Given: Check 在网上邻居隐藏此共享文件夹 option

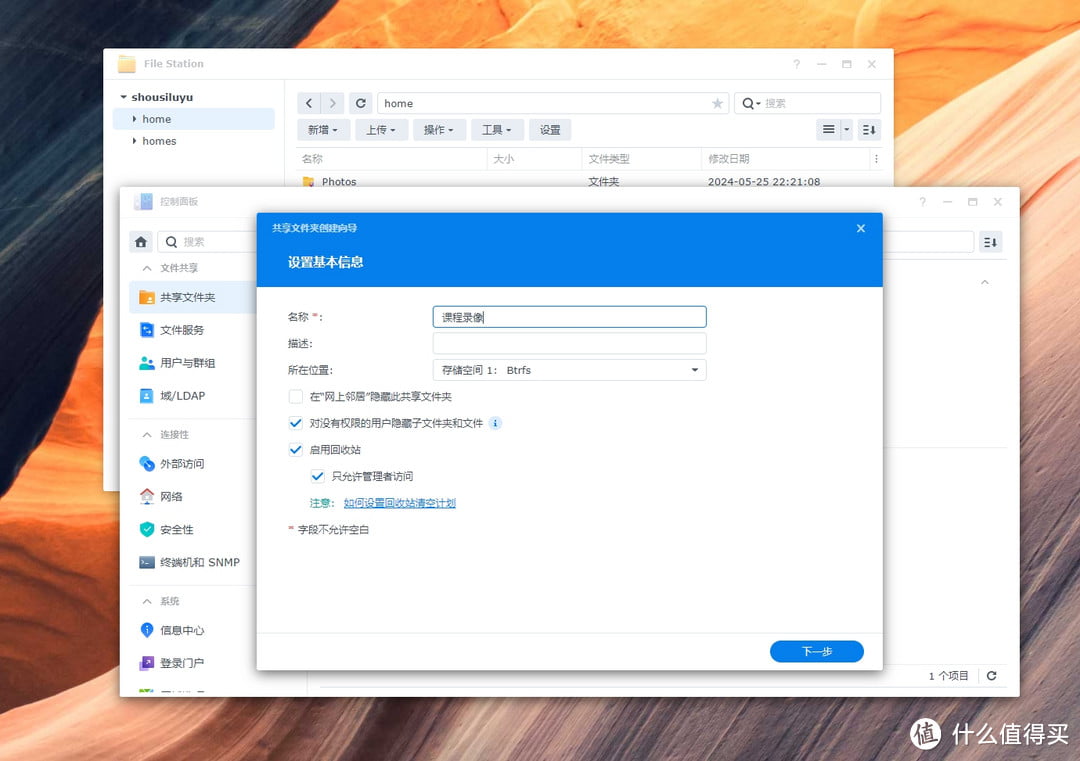Looking at the screenshot, I should (296, 396).
